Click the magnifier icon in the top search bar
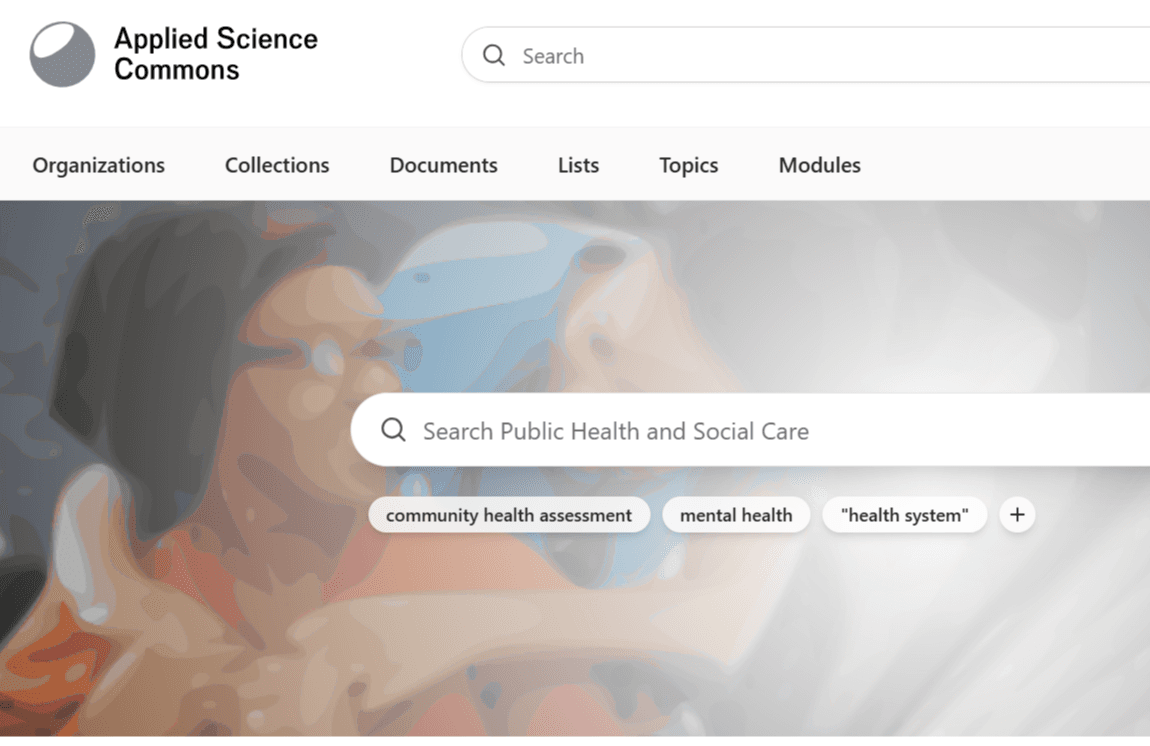1150x746 pixels. (494, 56)
